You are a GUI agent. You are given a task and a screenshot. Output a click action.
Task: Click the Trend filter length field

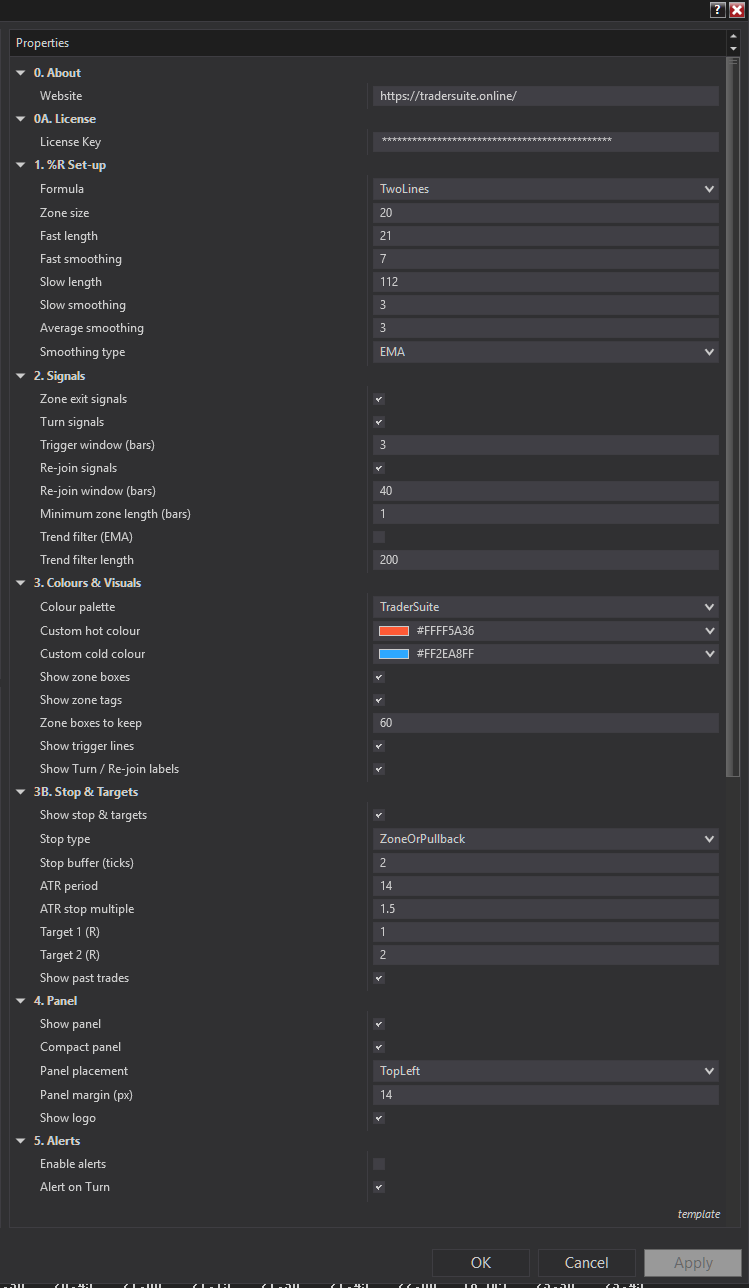(545, 560)
